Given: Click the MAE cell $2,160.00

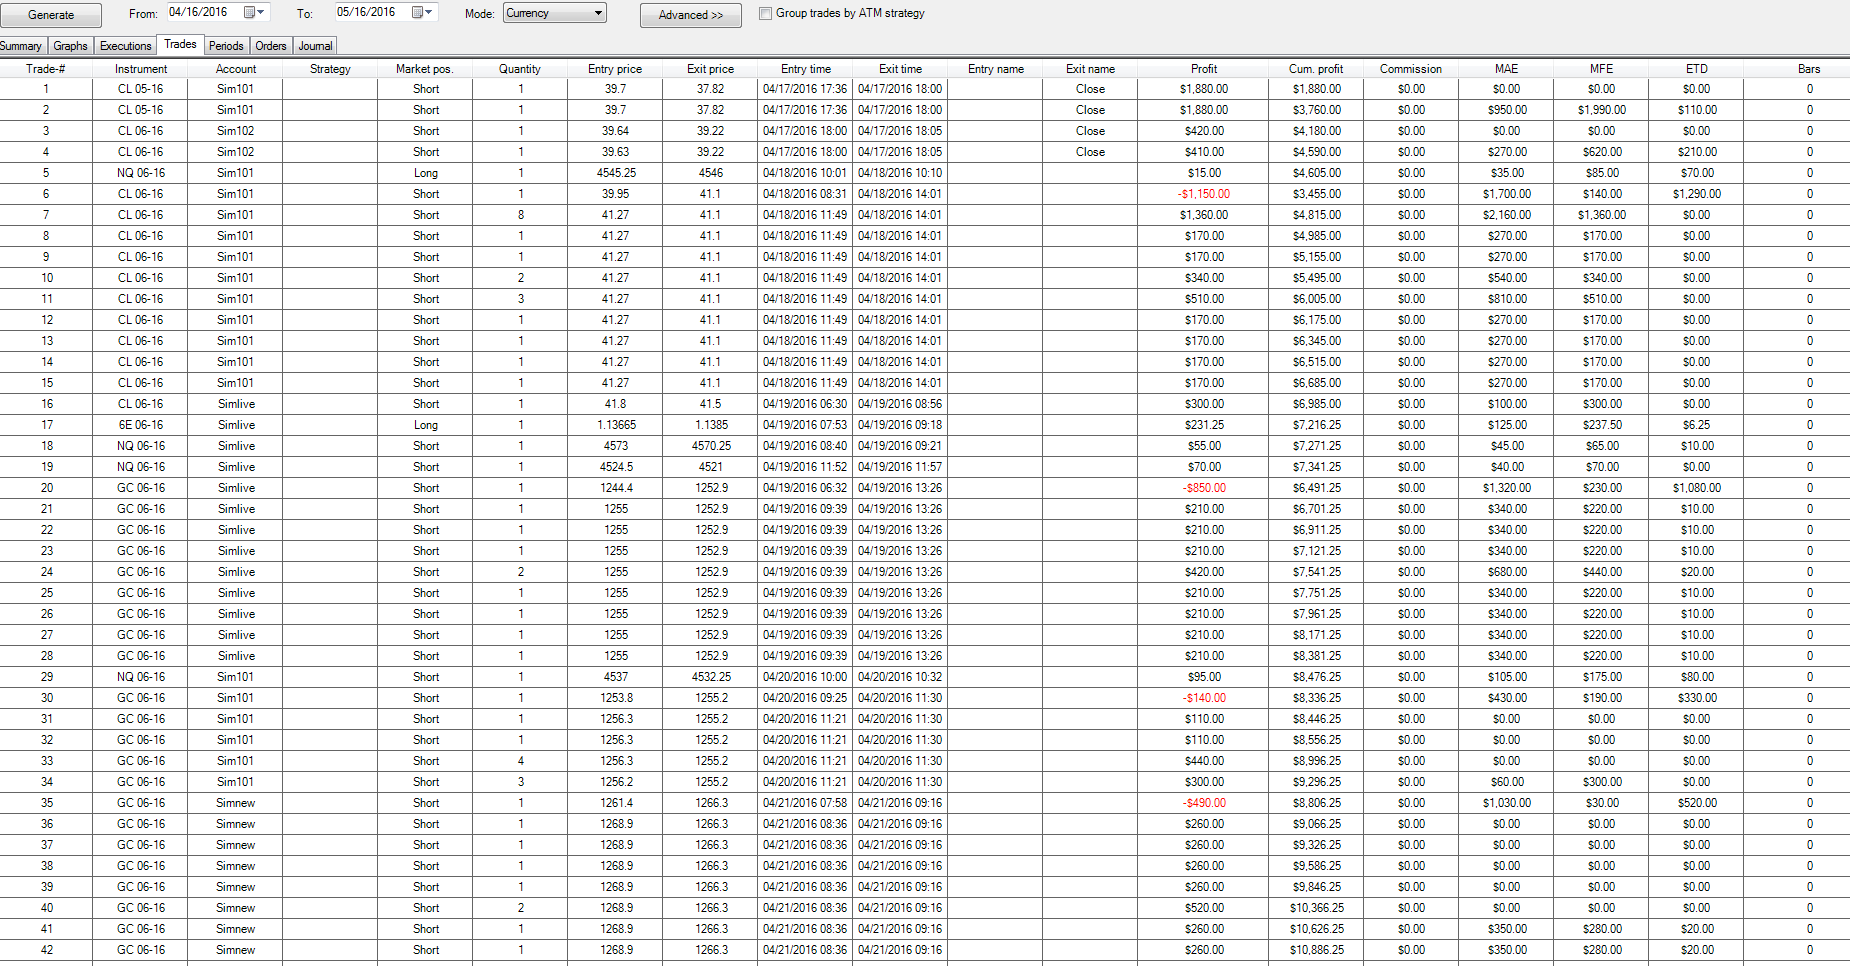Looking at the screenshot, I should (1507, 215).
